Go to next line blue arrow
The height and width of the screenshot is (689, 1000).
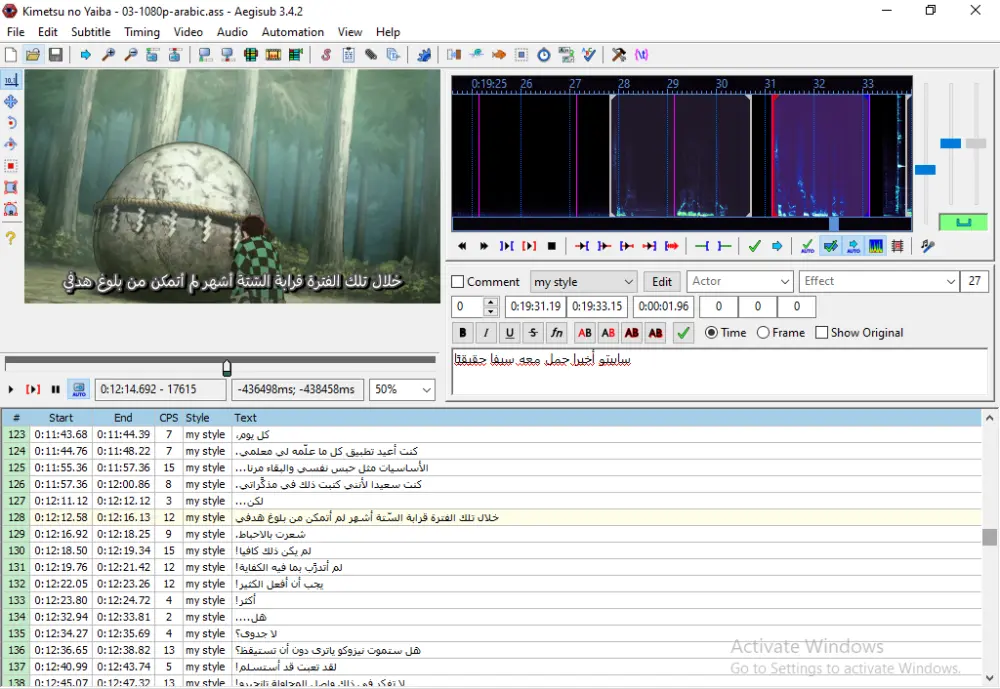[777, 246]
